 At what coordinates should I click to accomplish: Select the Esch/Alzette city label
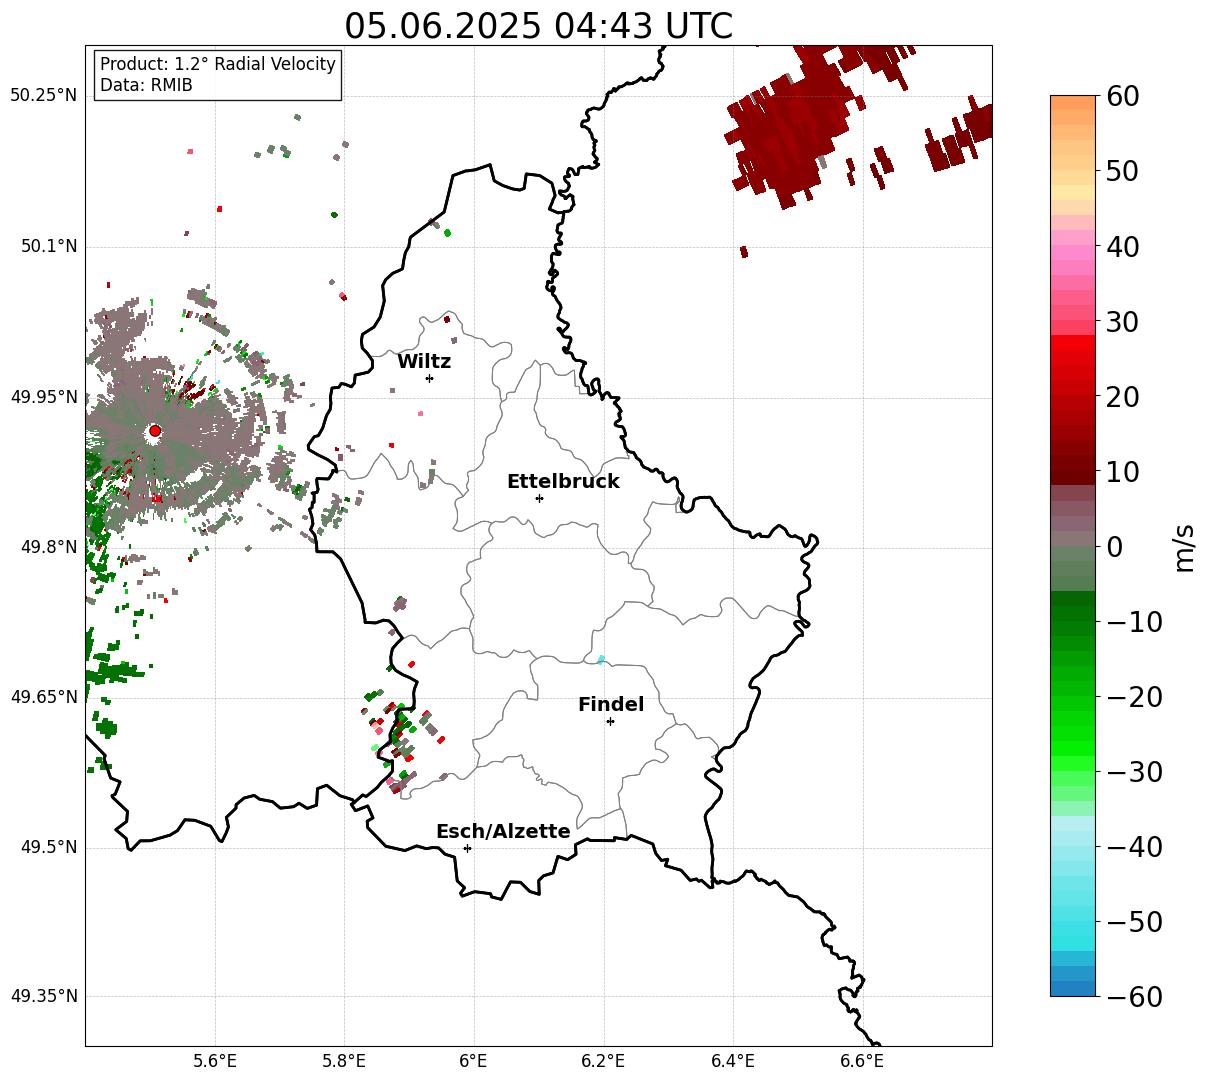[503, 832]
